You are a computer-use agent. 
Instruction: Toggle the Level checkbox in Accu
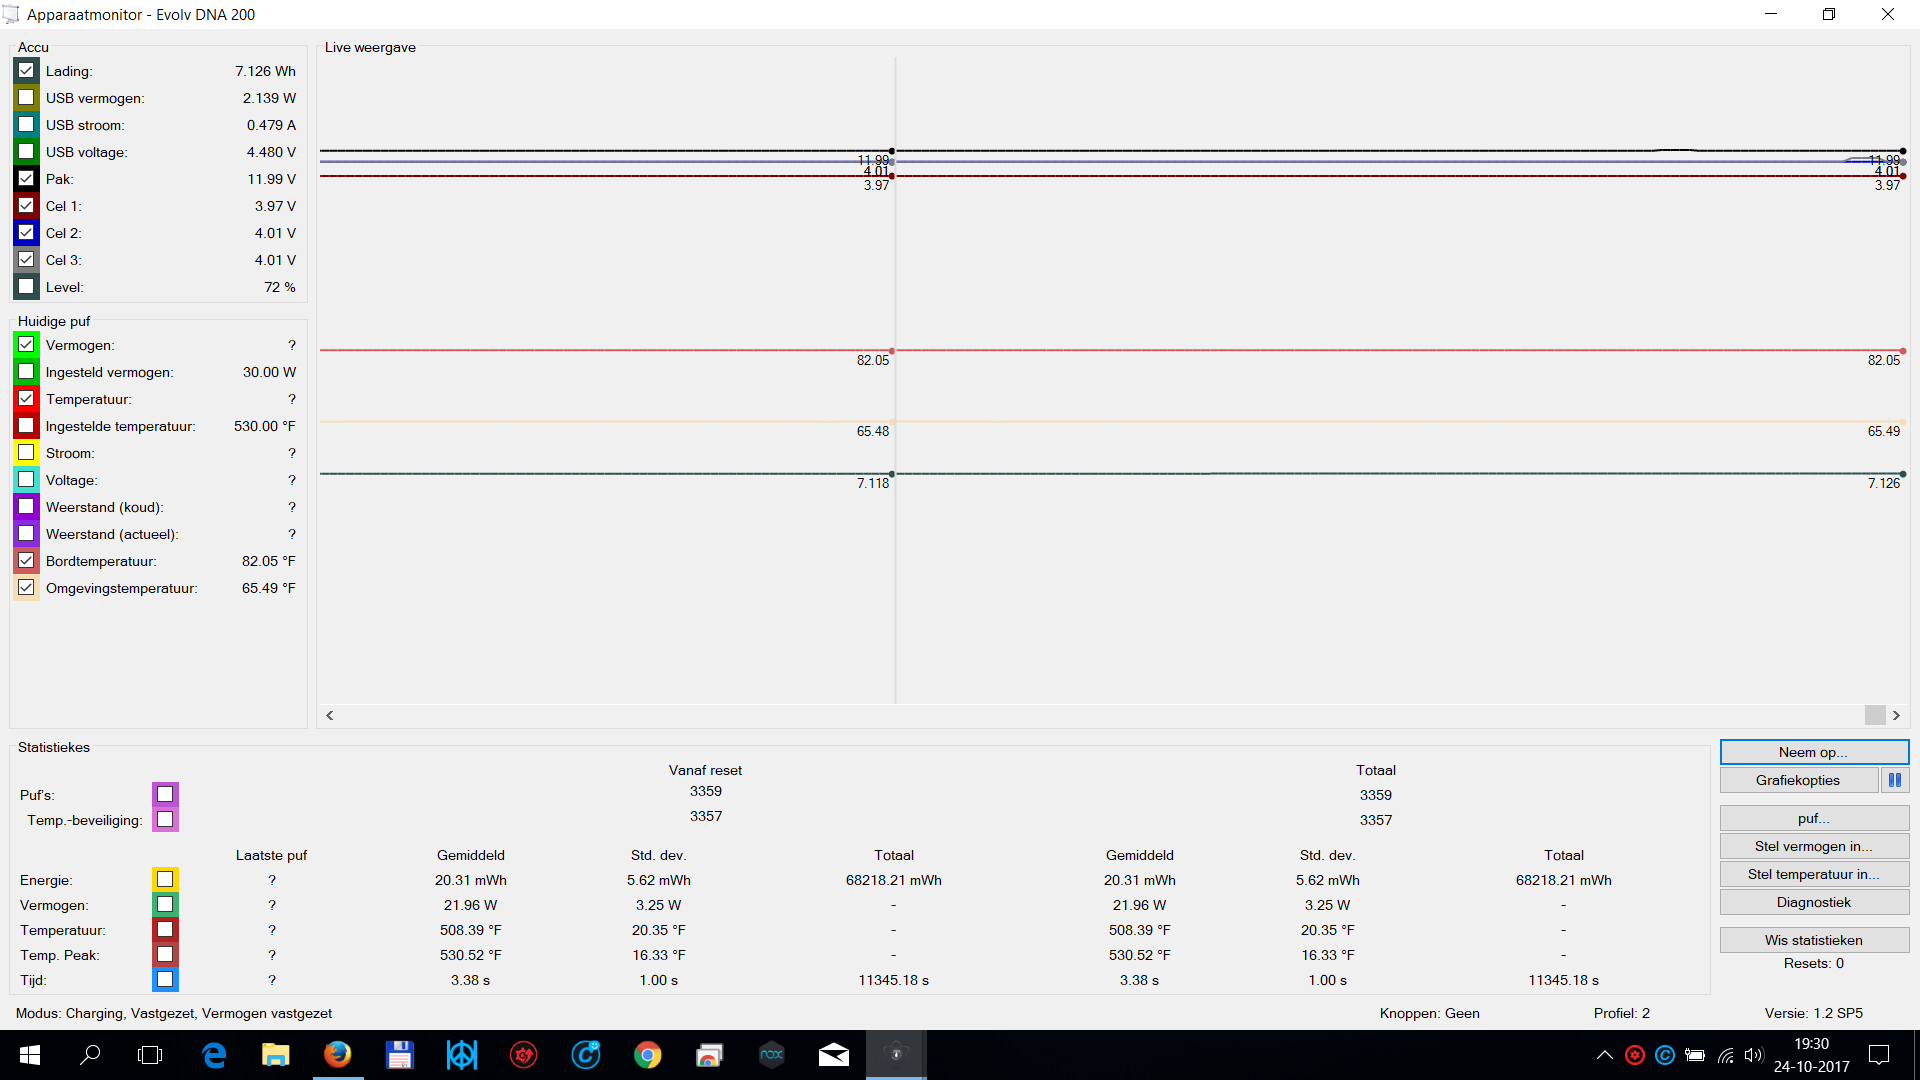pyautogui.click(x=27, y=287)
